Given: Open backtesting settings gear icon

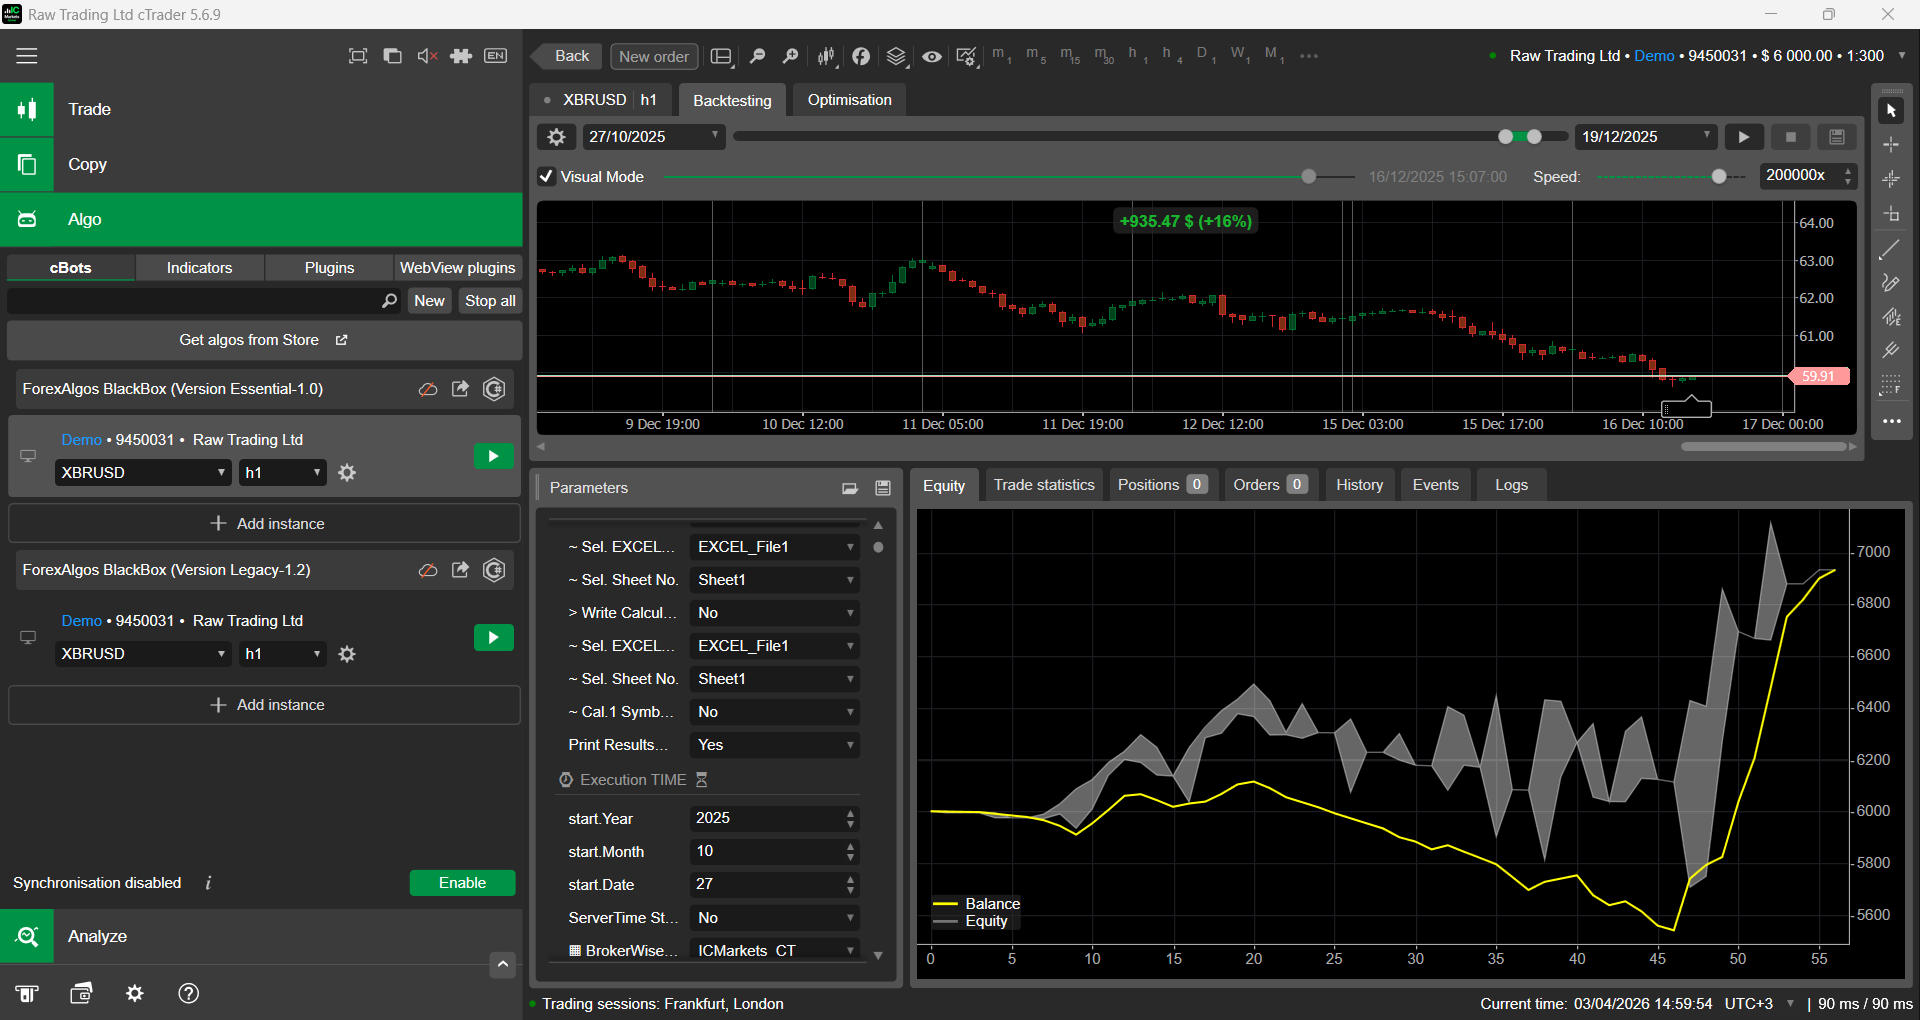Looking at the screenshot, I should click(557, 137).
